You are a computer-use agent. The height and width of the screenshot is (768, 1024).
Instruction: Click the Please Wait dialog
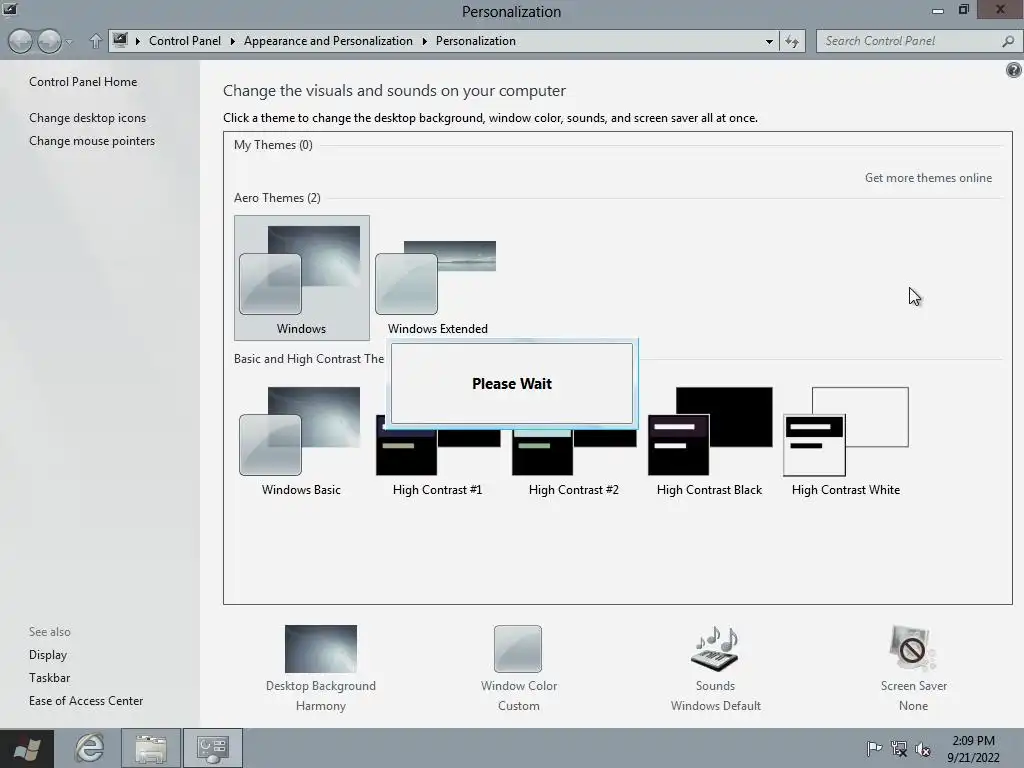(512, 383)
